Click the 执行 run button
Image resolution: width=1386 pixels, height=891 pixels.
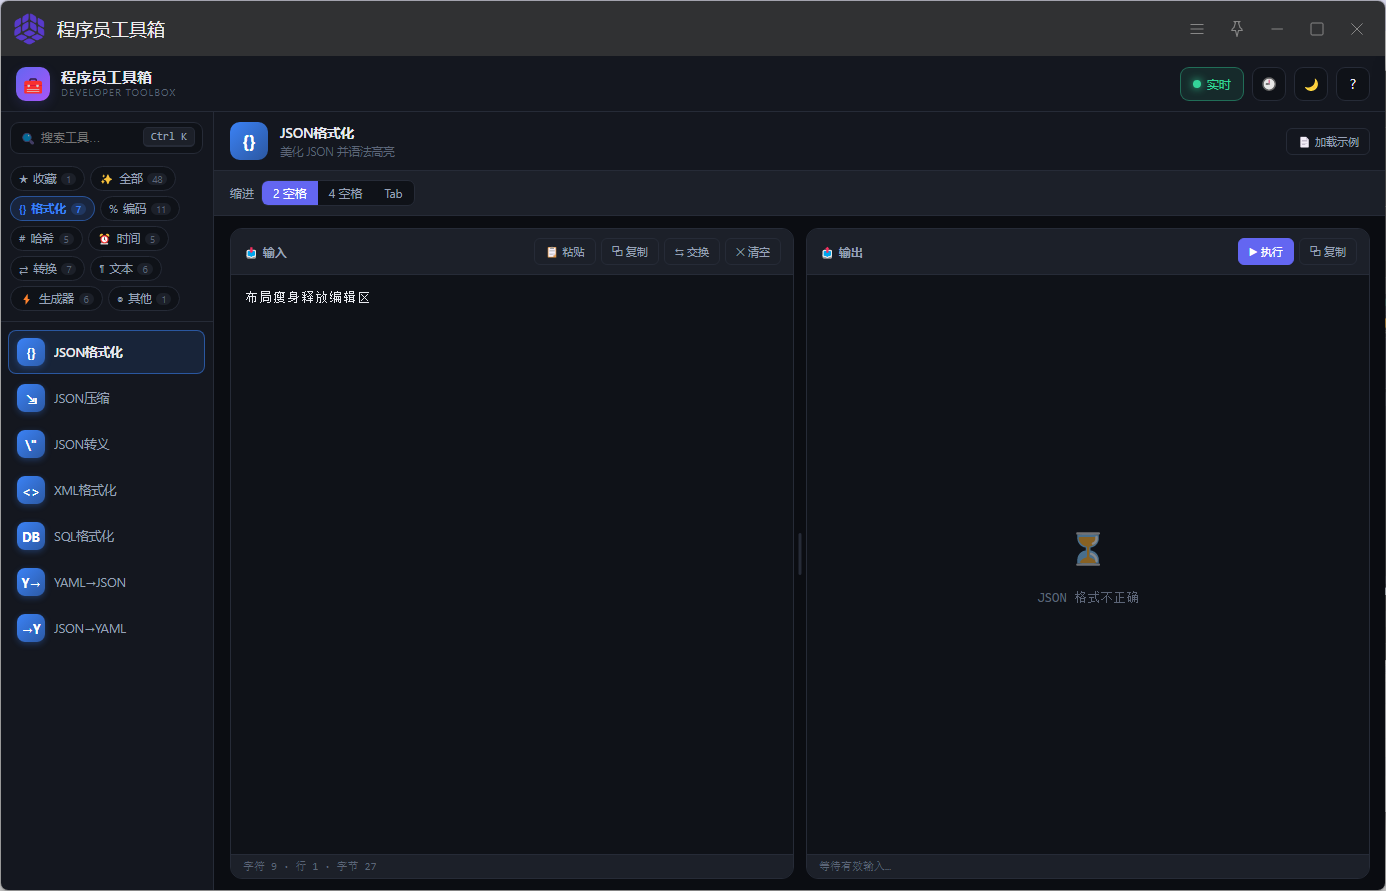point(1266,252)
